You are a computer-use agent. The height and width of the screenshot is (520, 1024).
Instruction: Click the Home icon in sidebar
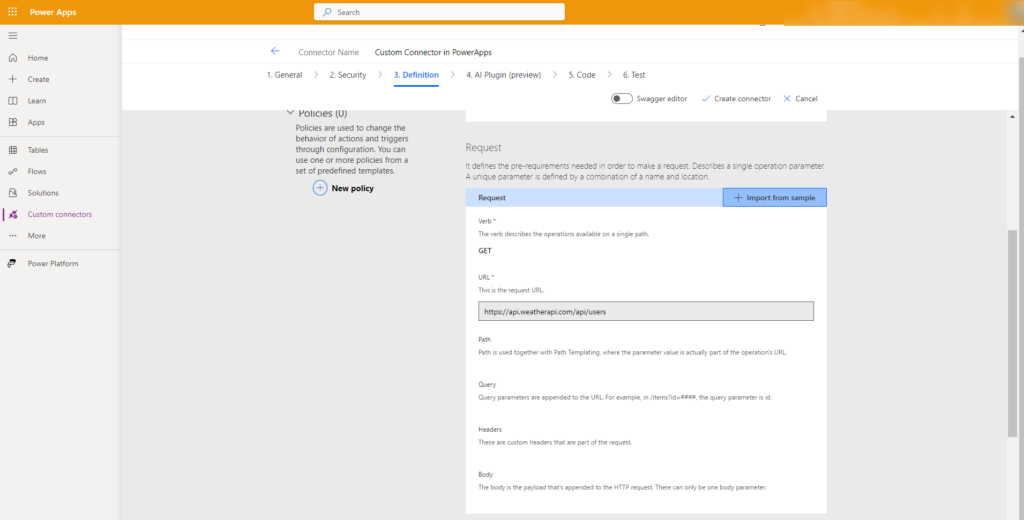(13, 58)
